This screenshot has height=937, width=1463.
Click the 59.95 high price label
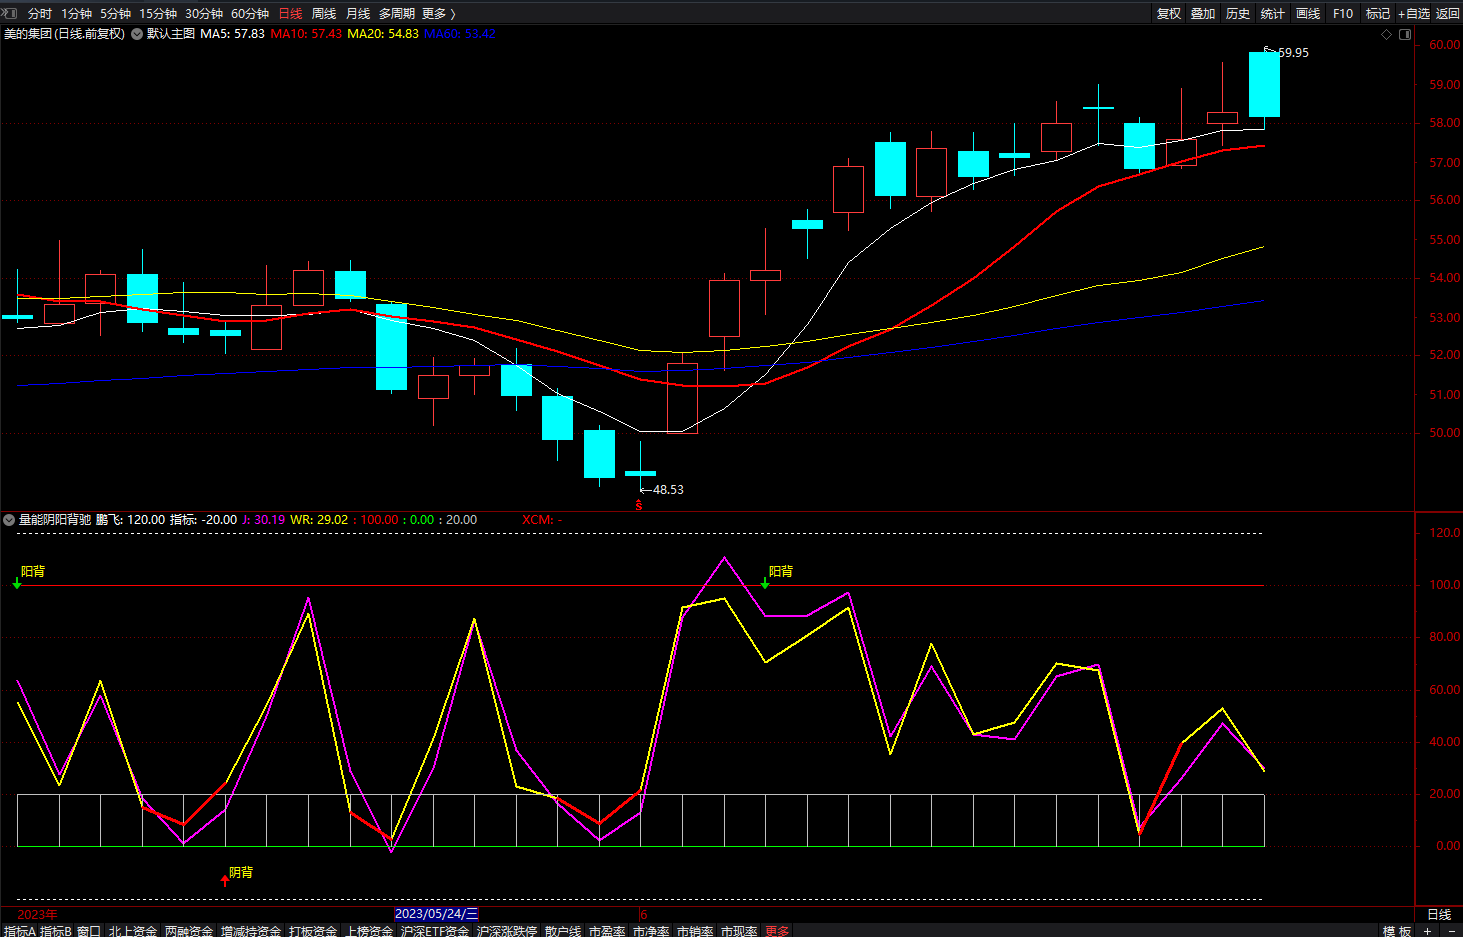1293,53
